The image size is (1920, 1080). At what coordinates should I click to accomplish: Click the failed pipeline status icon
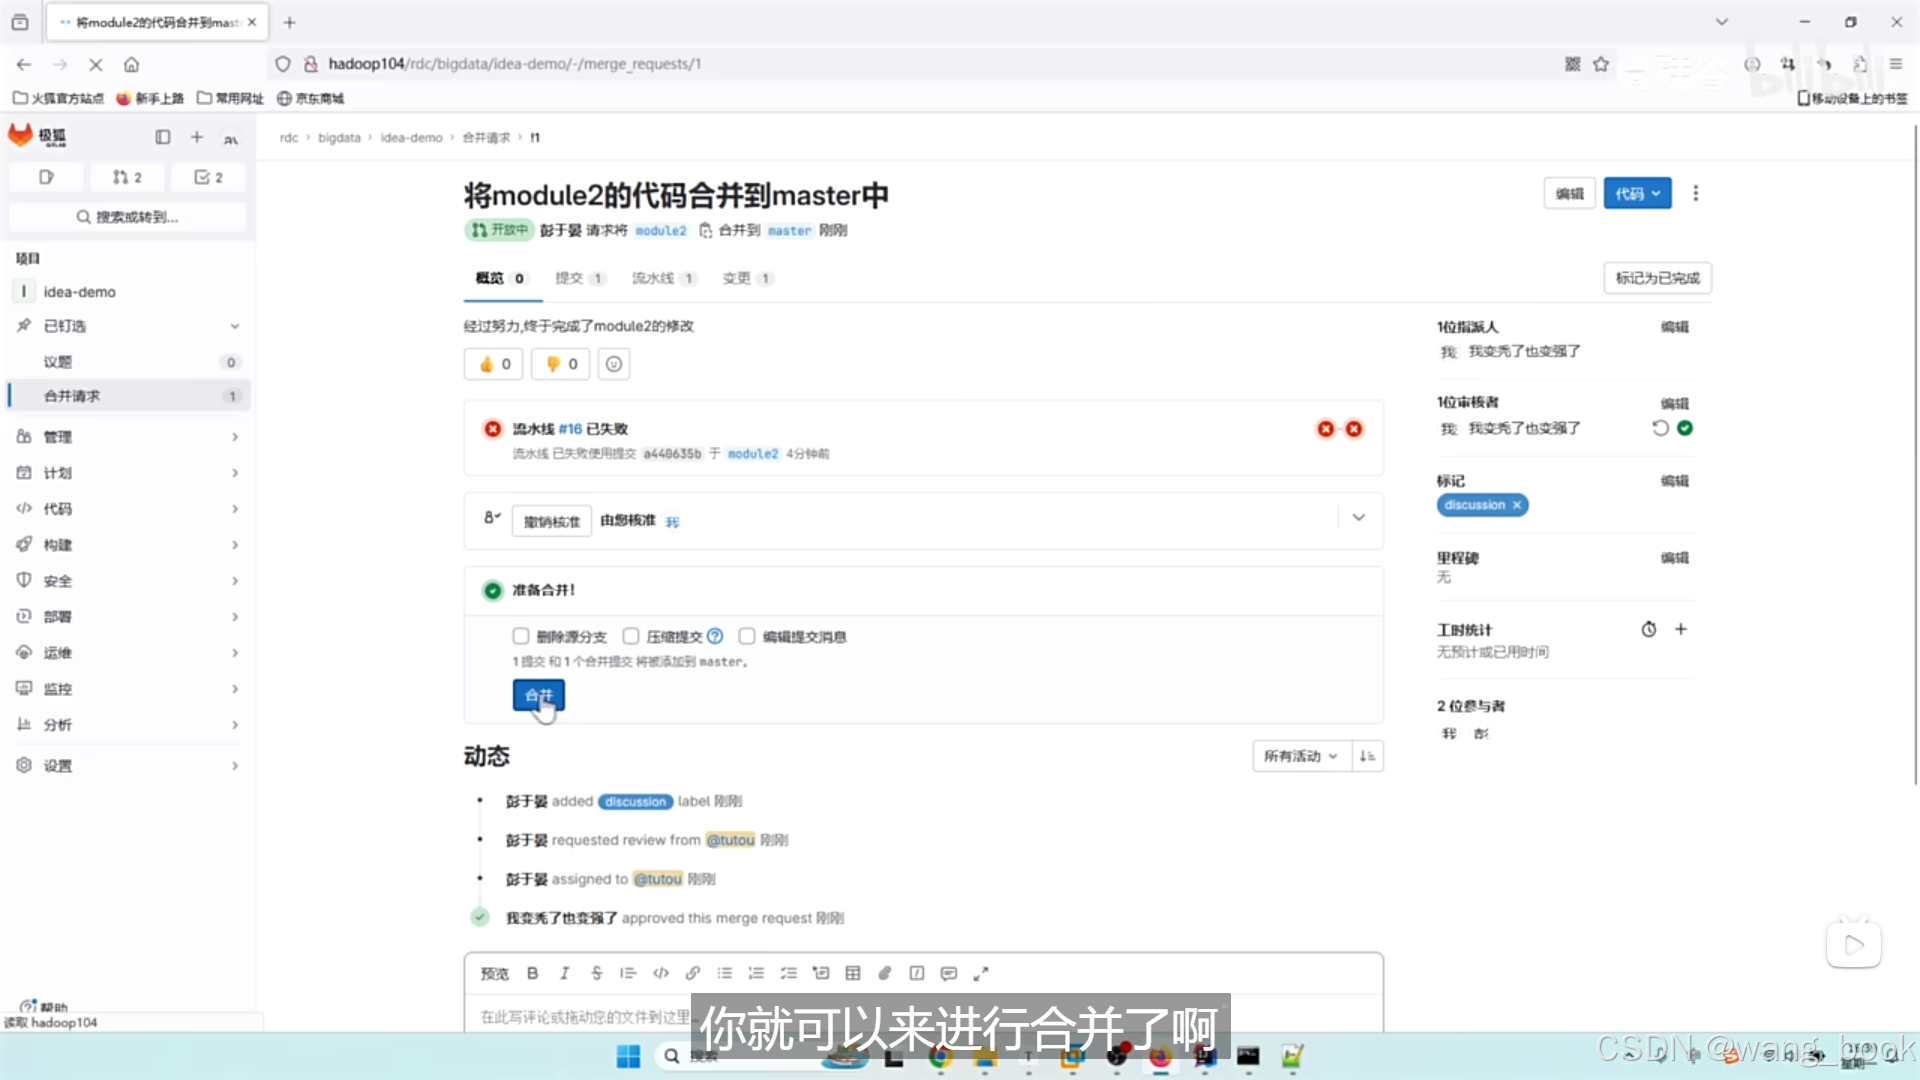click(x=493, y=429)
